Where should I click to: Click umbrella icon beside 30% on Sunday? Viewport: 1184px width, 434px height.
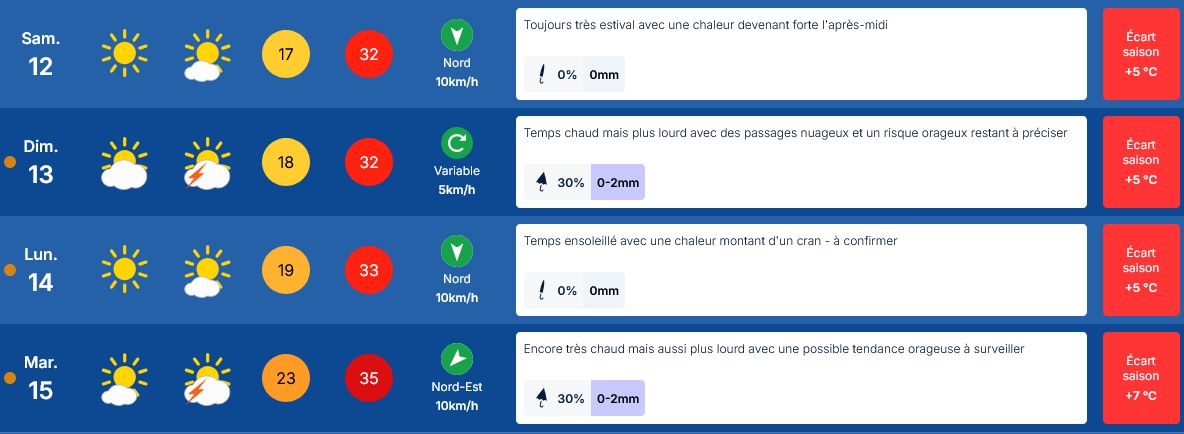pyautogui.click(x=541, y=182)
